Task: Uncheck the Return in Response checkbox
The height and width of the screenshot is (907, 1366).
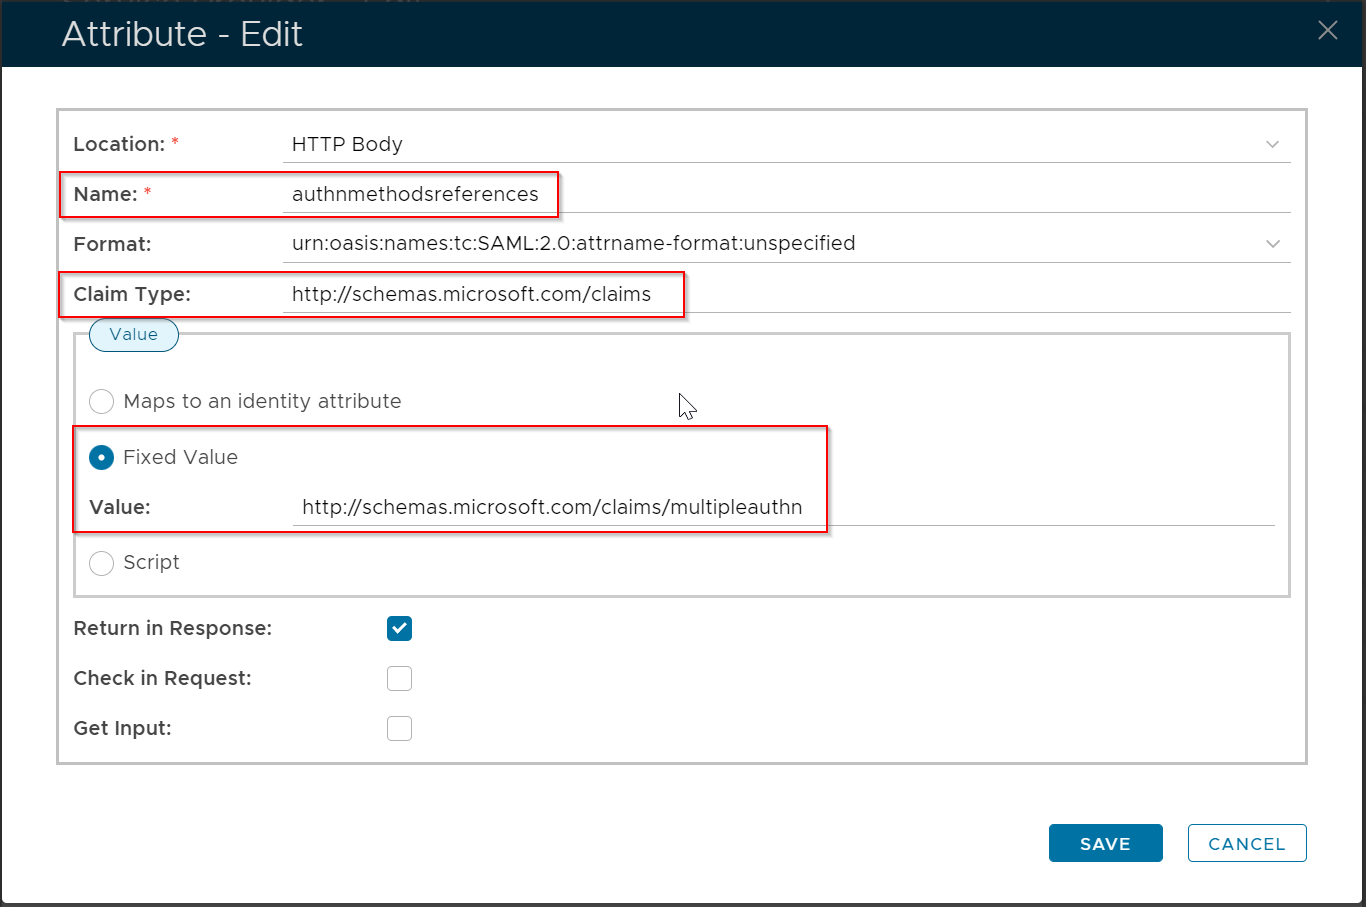Action: (399, 629)
